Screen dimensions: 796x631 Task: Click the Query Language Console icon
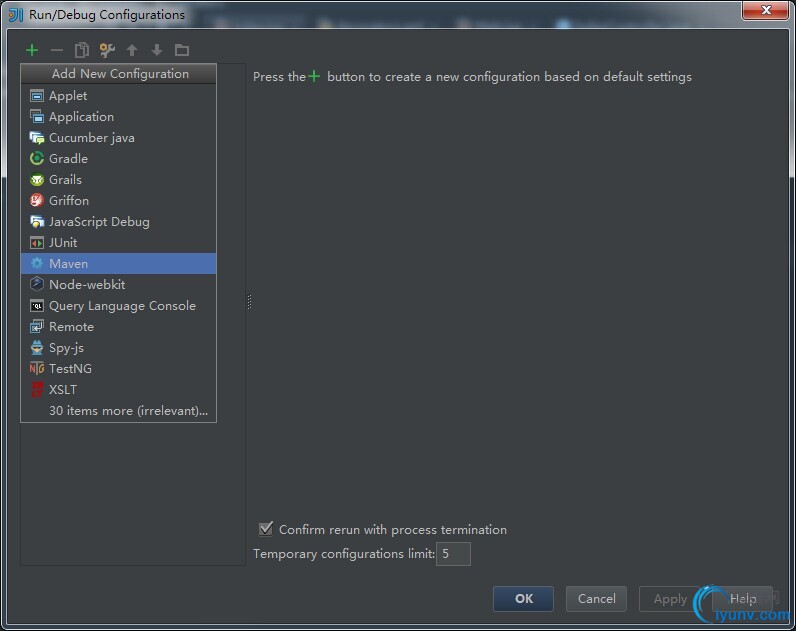pyautogui.click(x=37, y=306)
